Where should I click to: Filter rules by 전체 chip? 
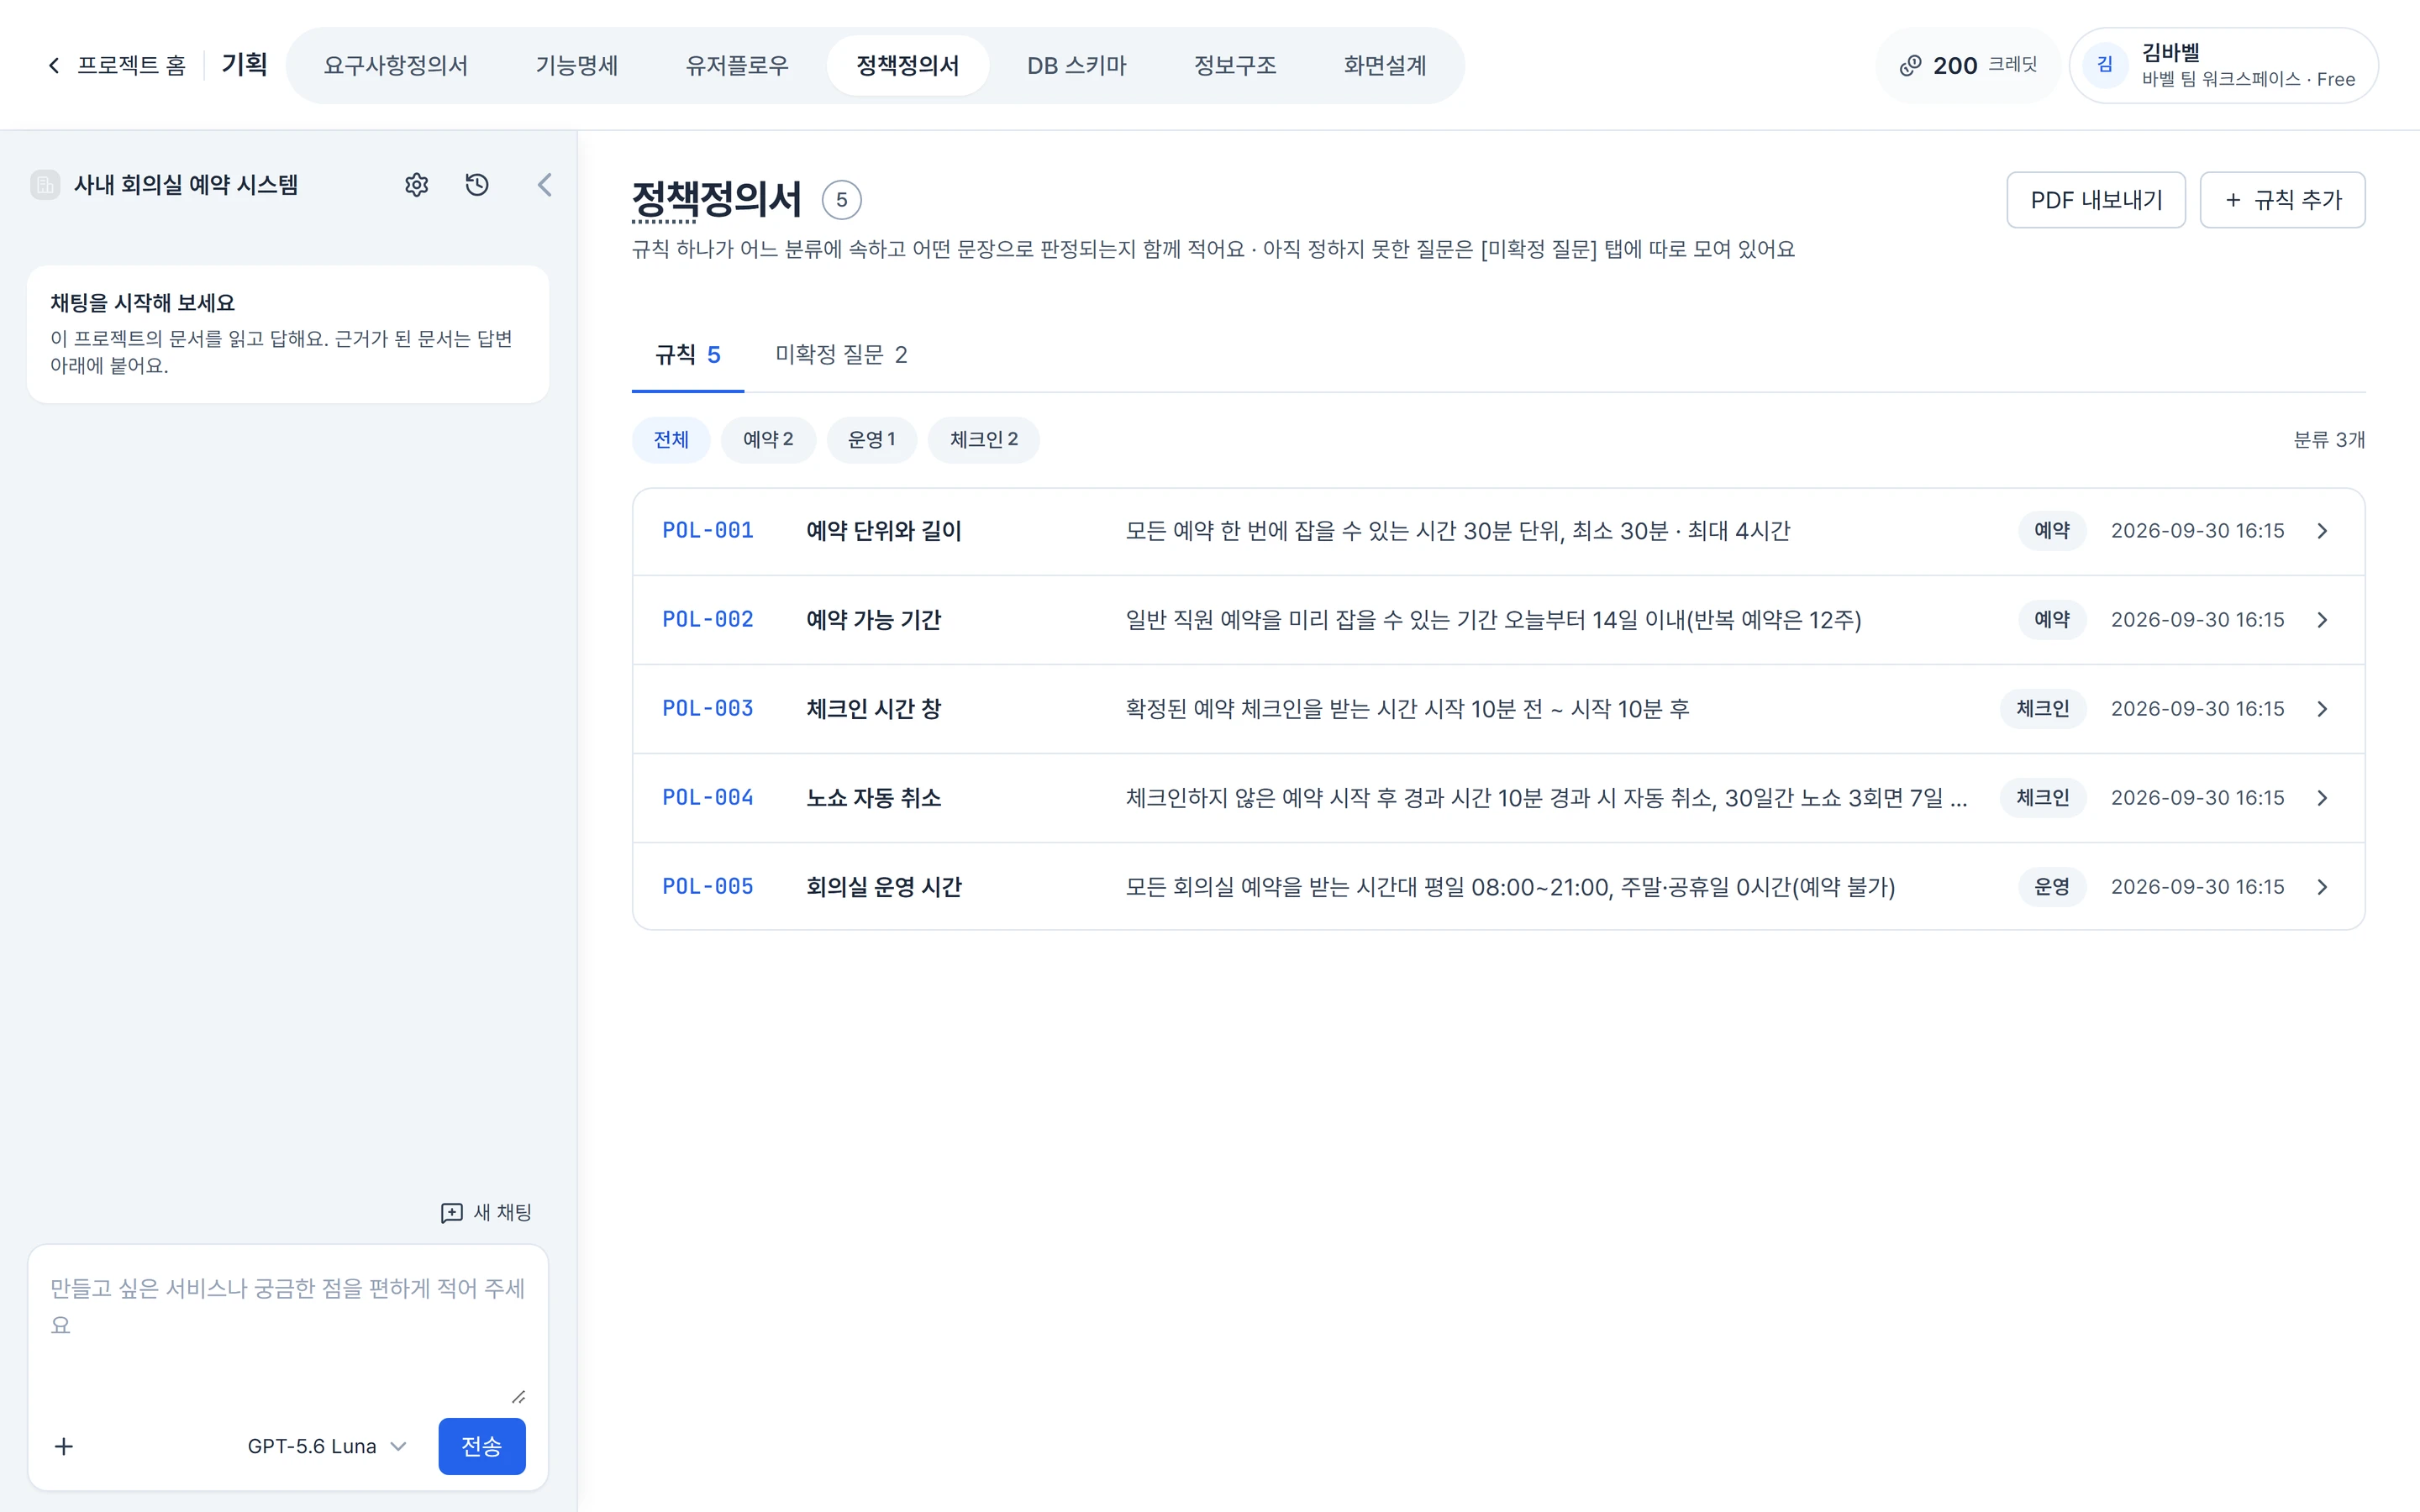pos(671,440)
